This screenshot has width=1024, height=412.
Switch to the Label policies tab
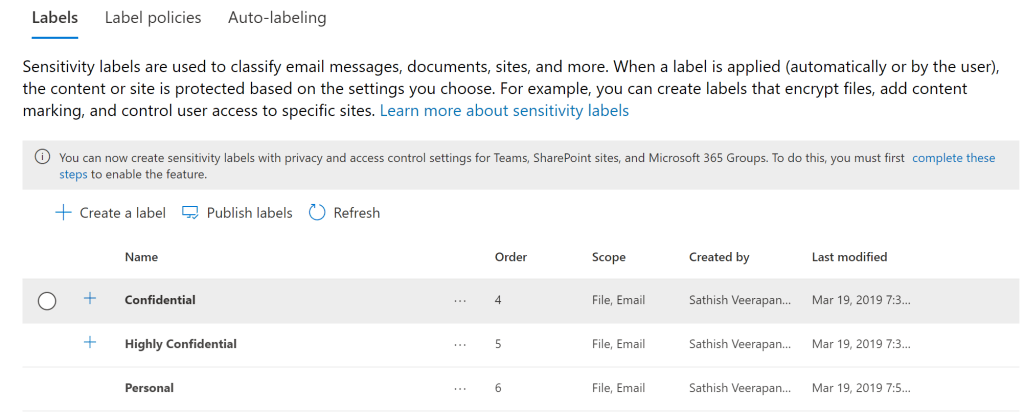tap(153, 18)
